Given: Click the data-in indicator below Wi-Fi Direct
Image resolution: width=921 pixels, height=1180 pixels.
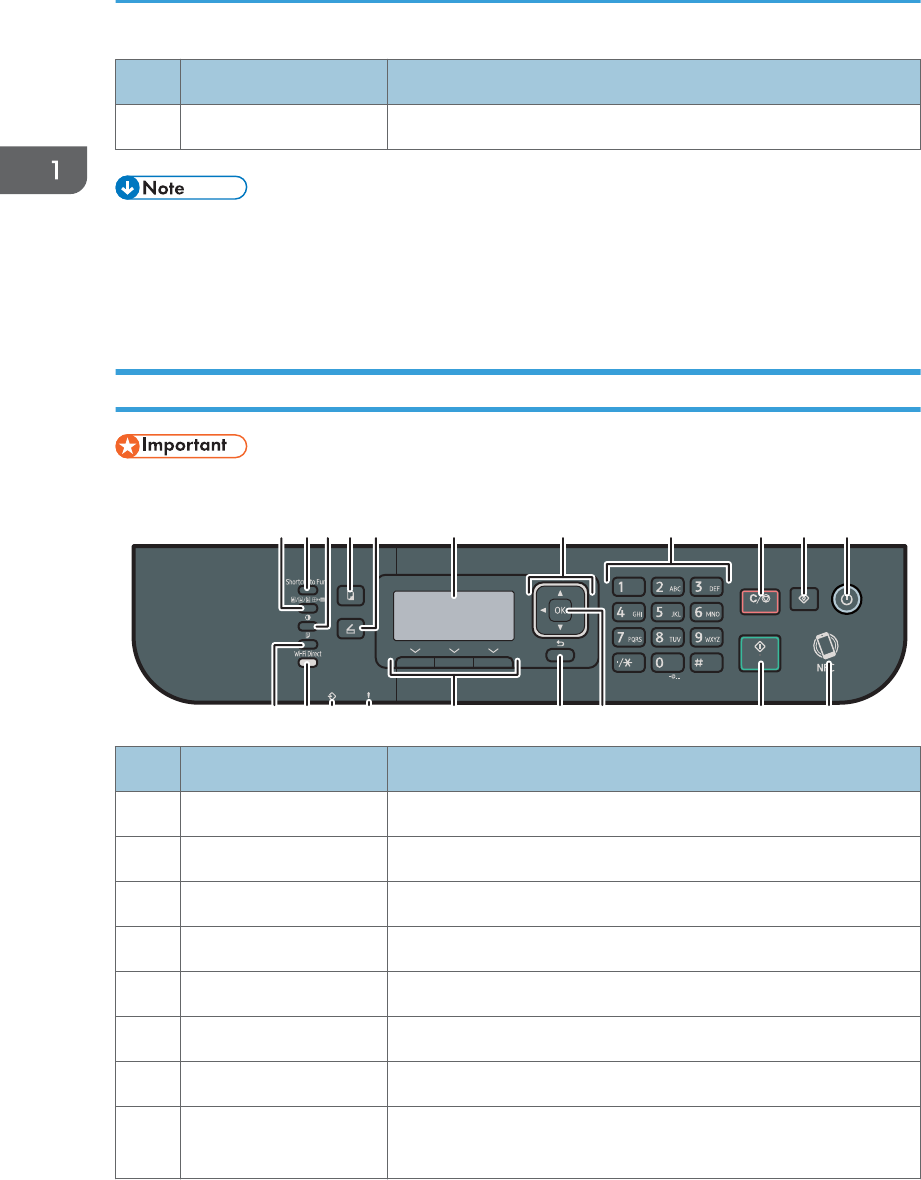Looking at the screenshot, I should [x=332, y=696].
